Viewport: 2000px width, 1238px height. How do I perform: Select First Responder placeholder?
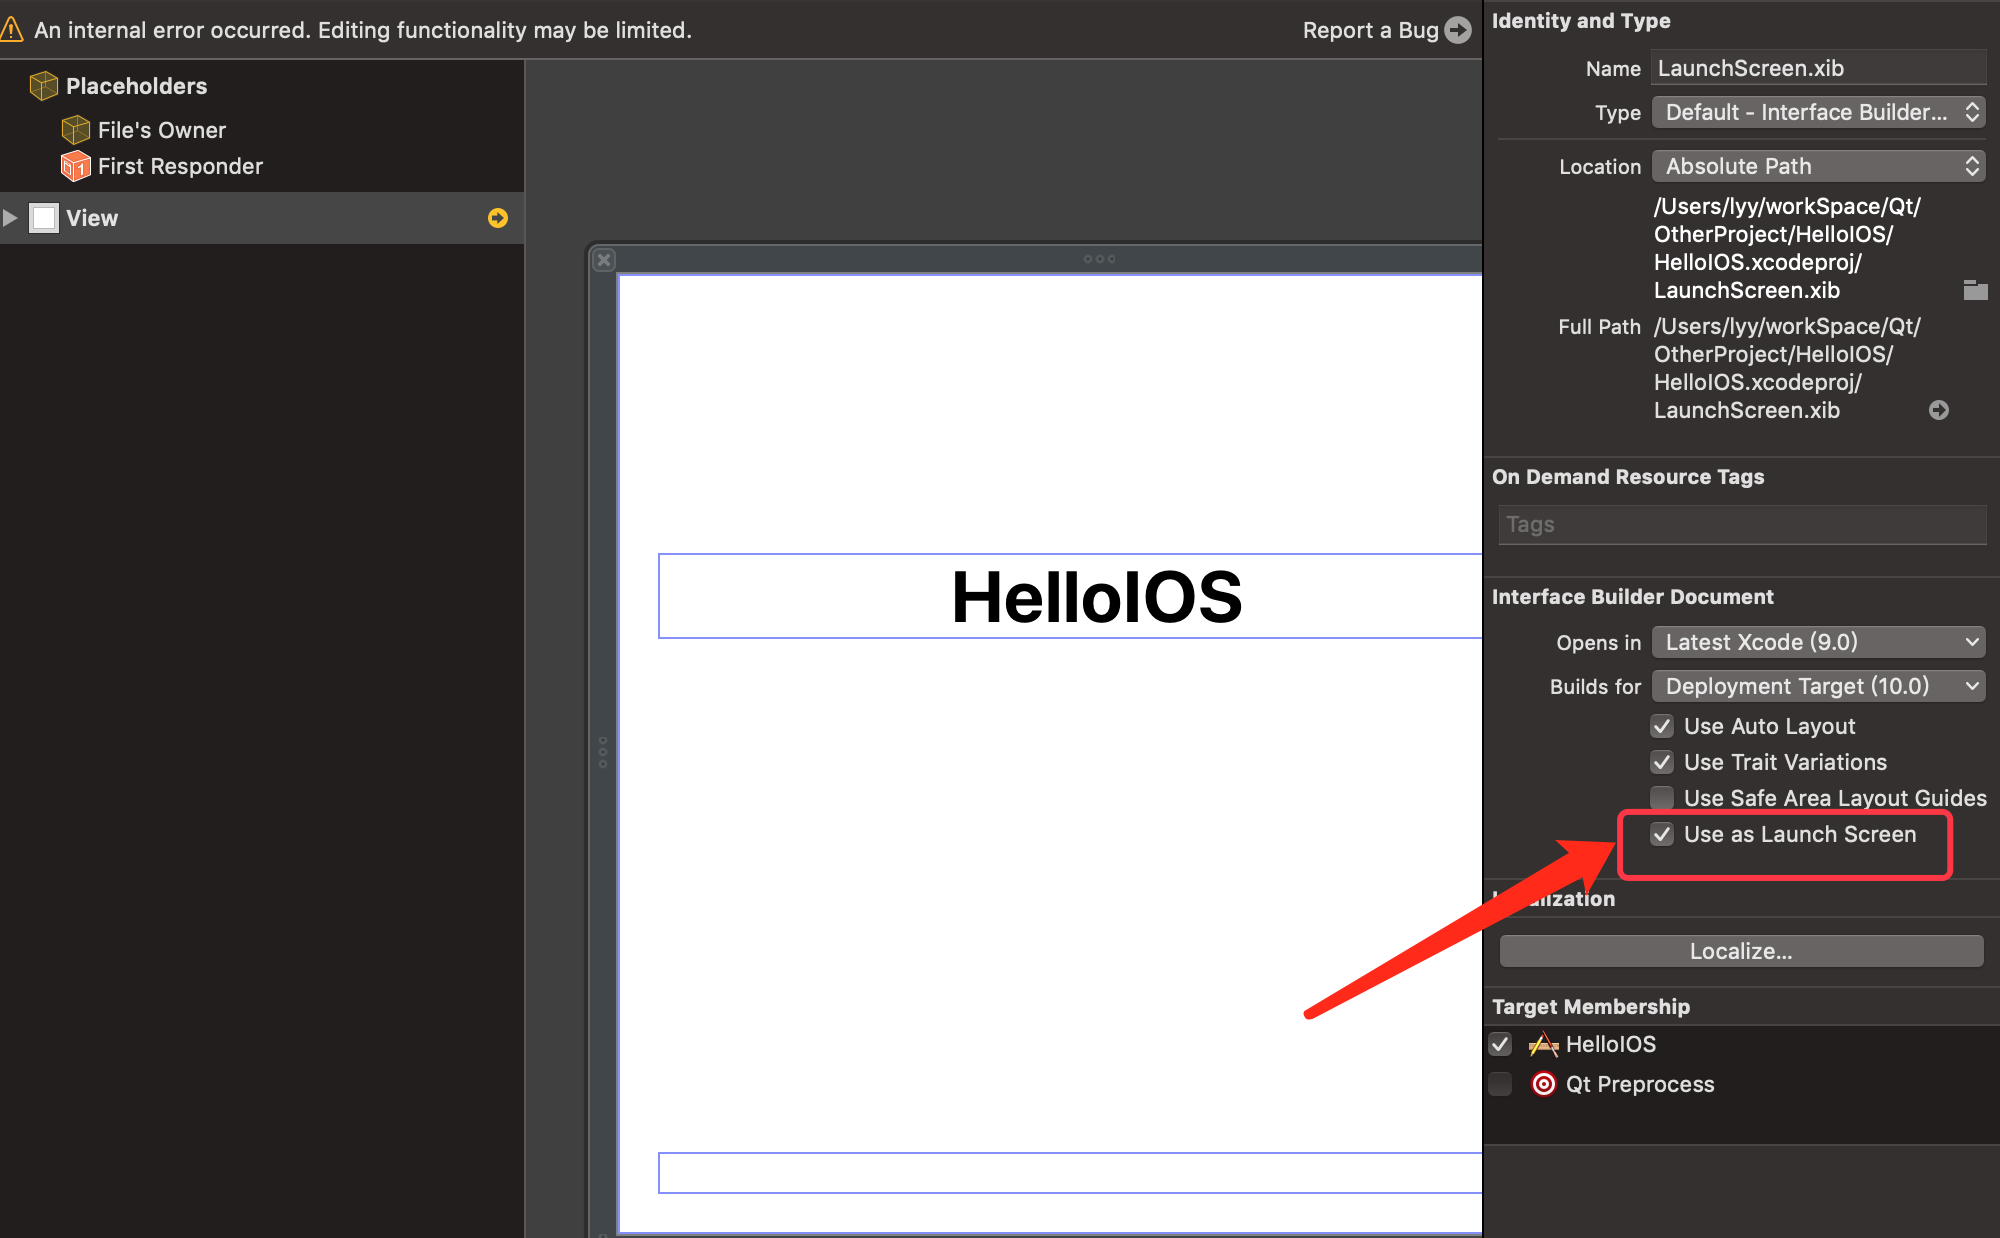(x=179, y=166)
